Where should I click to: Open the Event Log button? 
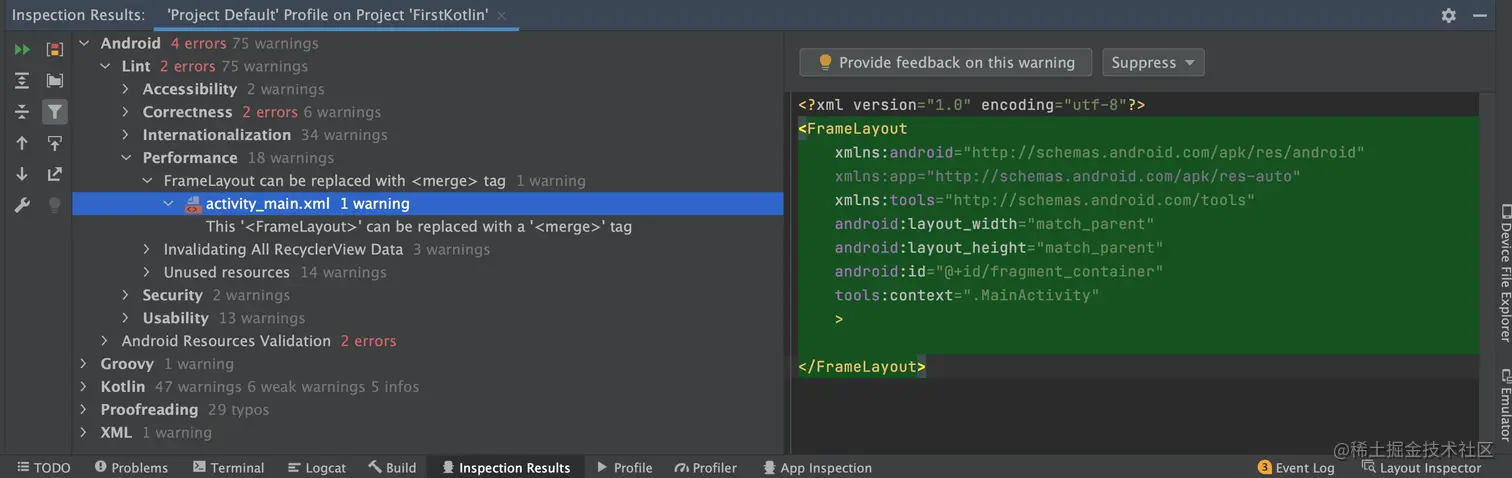click(1296, 467)
